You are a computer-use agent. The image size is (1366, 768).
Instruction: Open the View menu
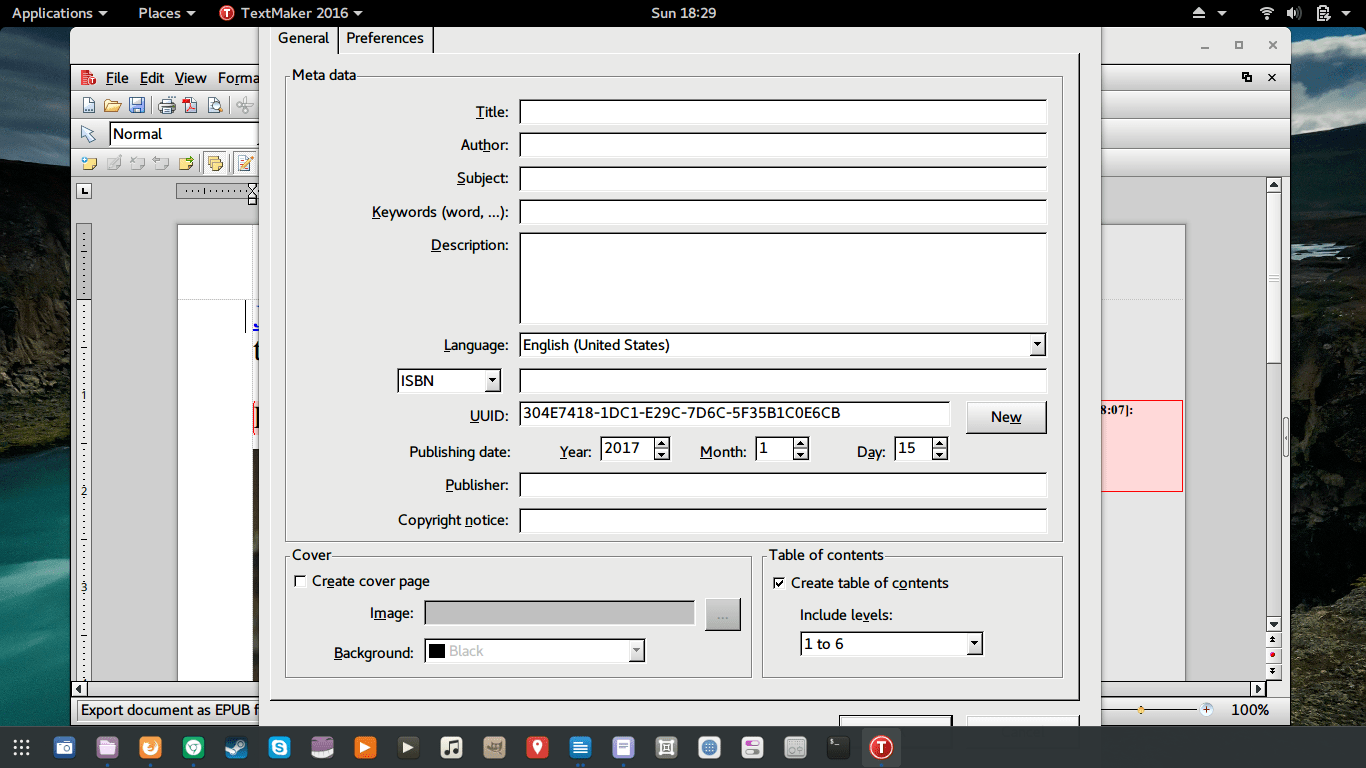190,78
